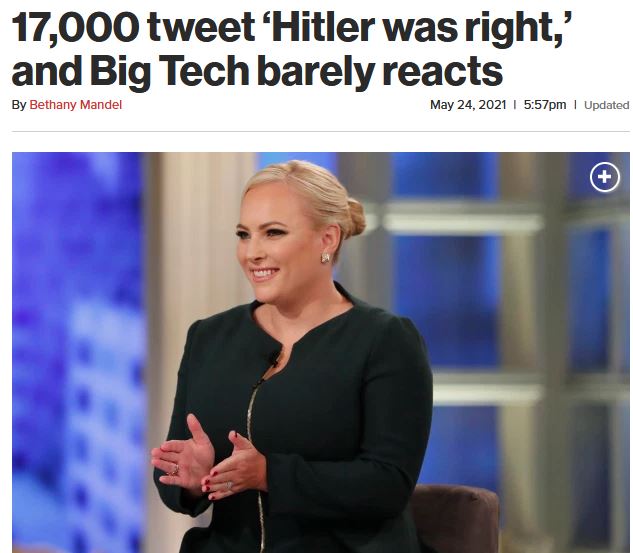Click the blurred blue backdrop at photo's left
This screenshot has width=633, height=553.
[79, 352]
